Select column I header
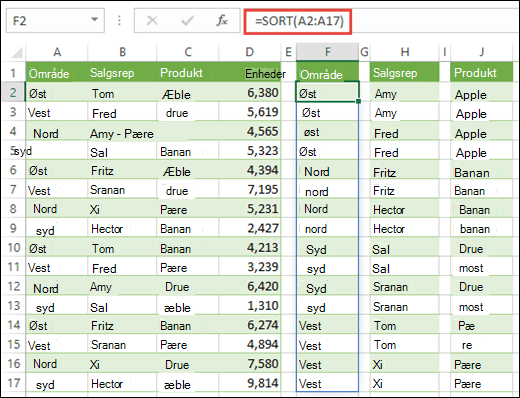This screenshot has height=398, width=520. 444,52
